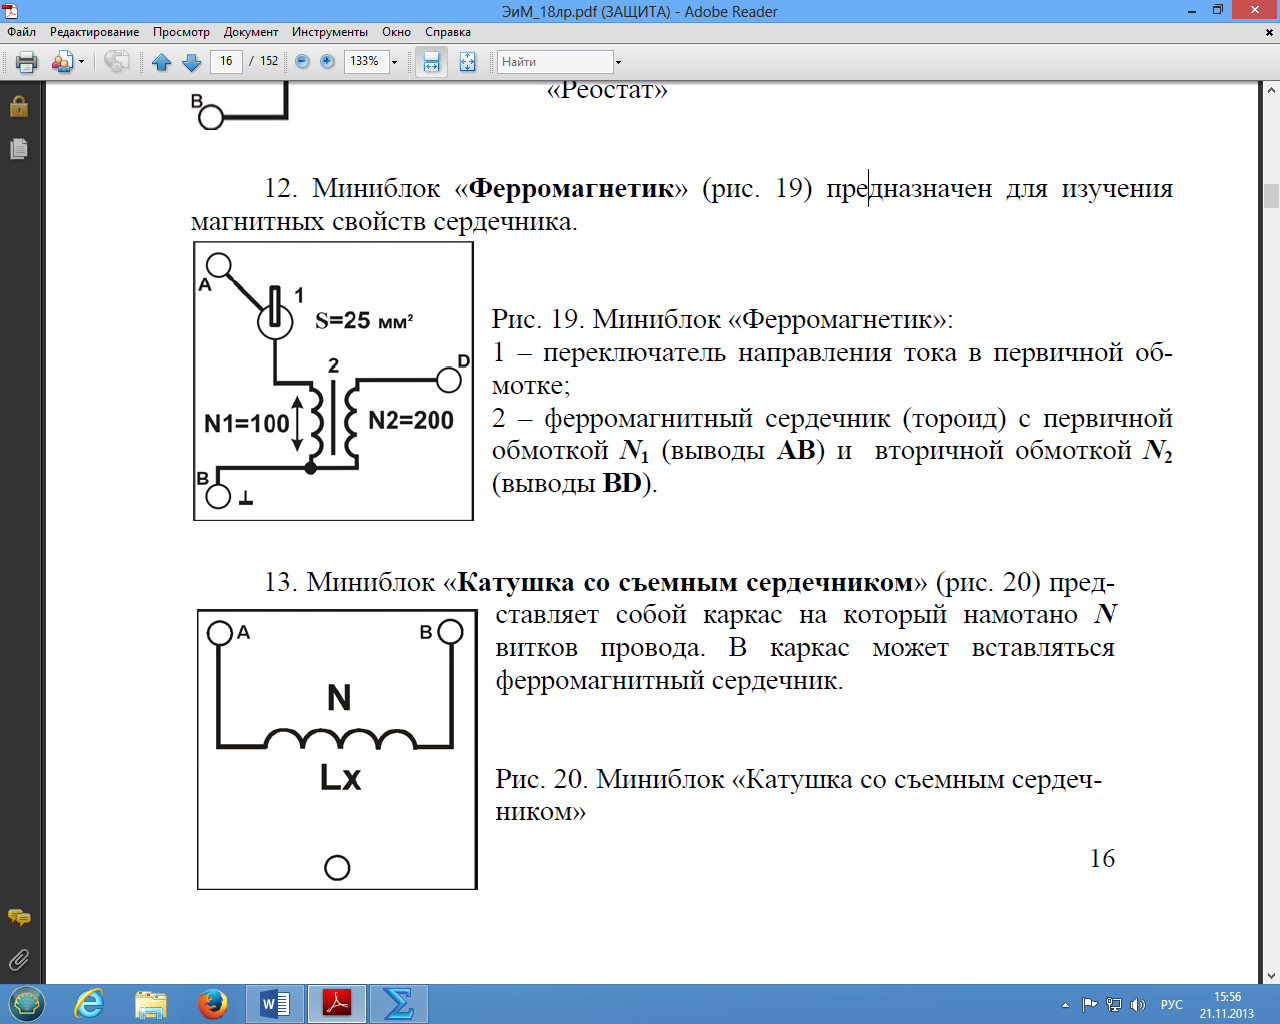Click the «Реостат» text at page top
Image resolution: width=1280 pixels, height=1024 pixels.
pos(607,90)
